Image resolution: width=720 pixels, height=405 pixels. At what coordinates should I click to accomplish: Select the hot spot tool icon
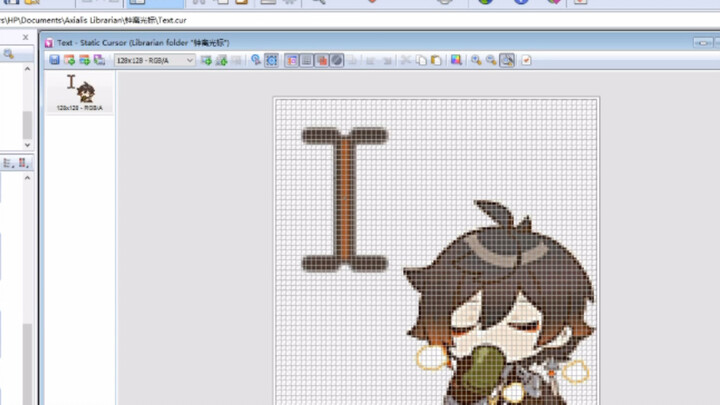[271, 60]
